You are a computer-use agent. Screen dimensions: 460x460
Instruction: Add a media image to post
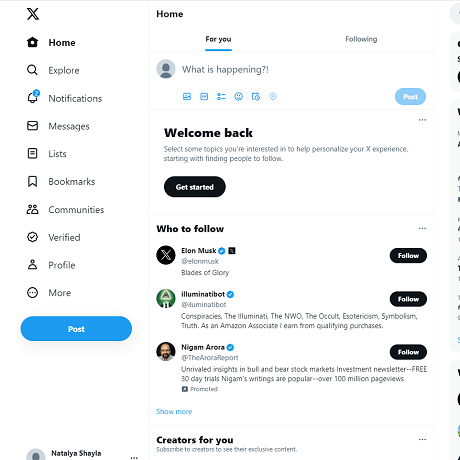[x=187, y=97]
